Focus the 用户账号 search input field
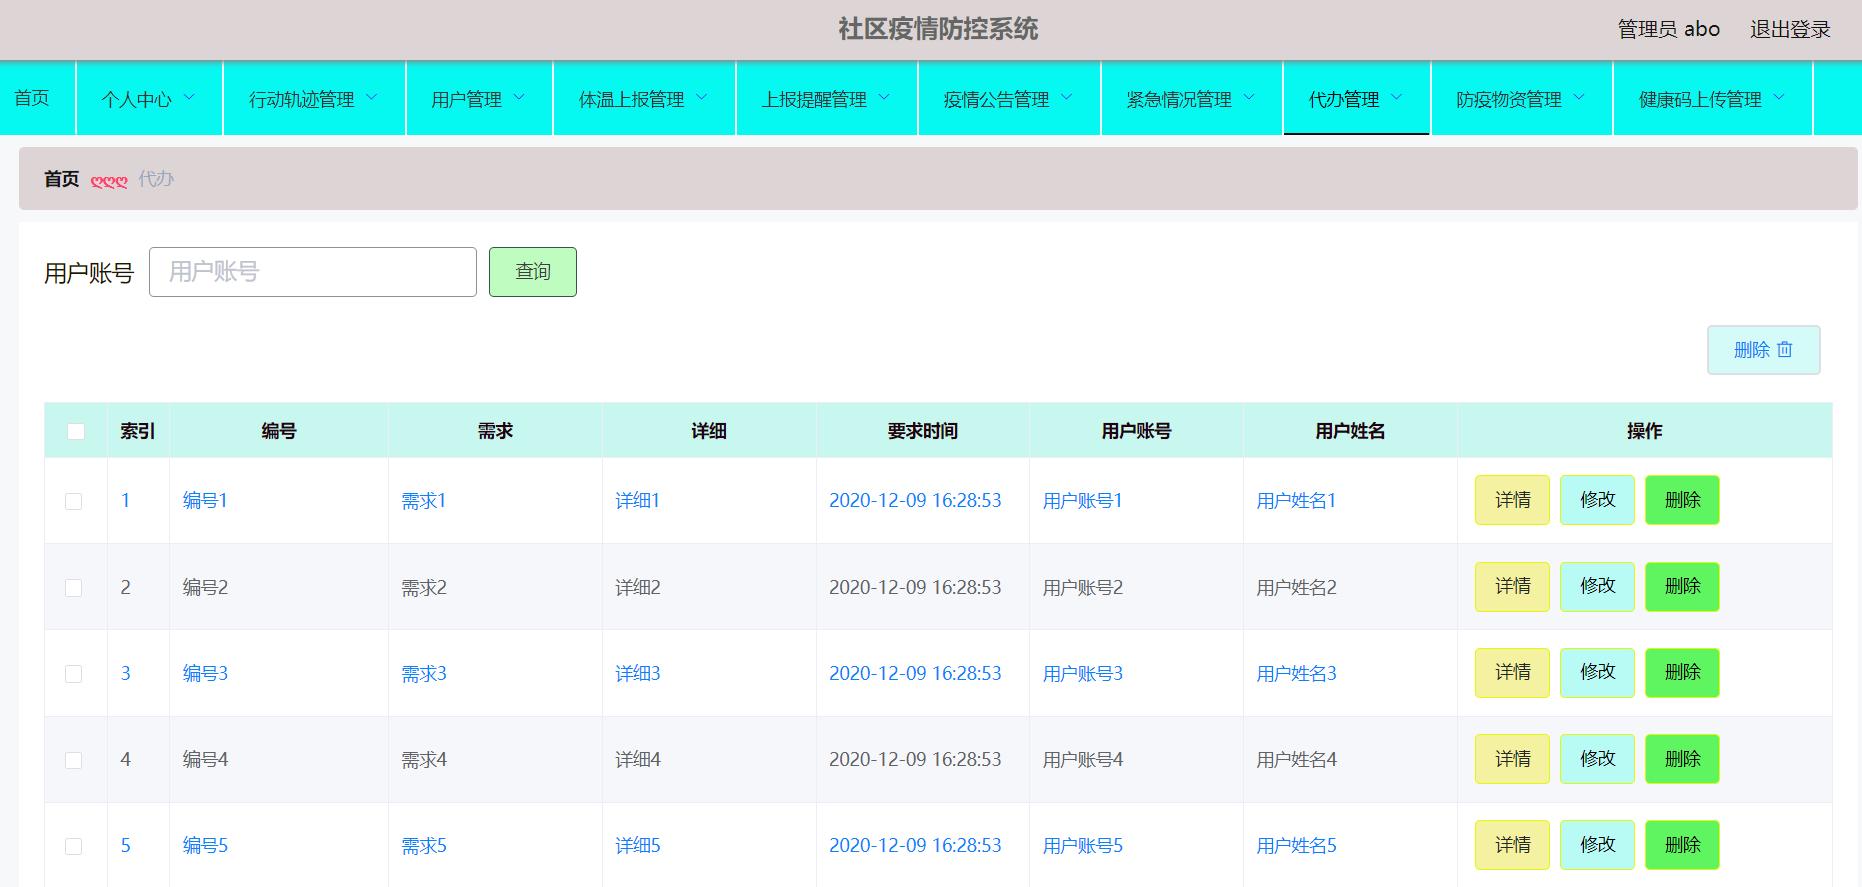 (313, 272)
